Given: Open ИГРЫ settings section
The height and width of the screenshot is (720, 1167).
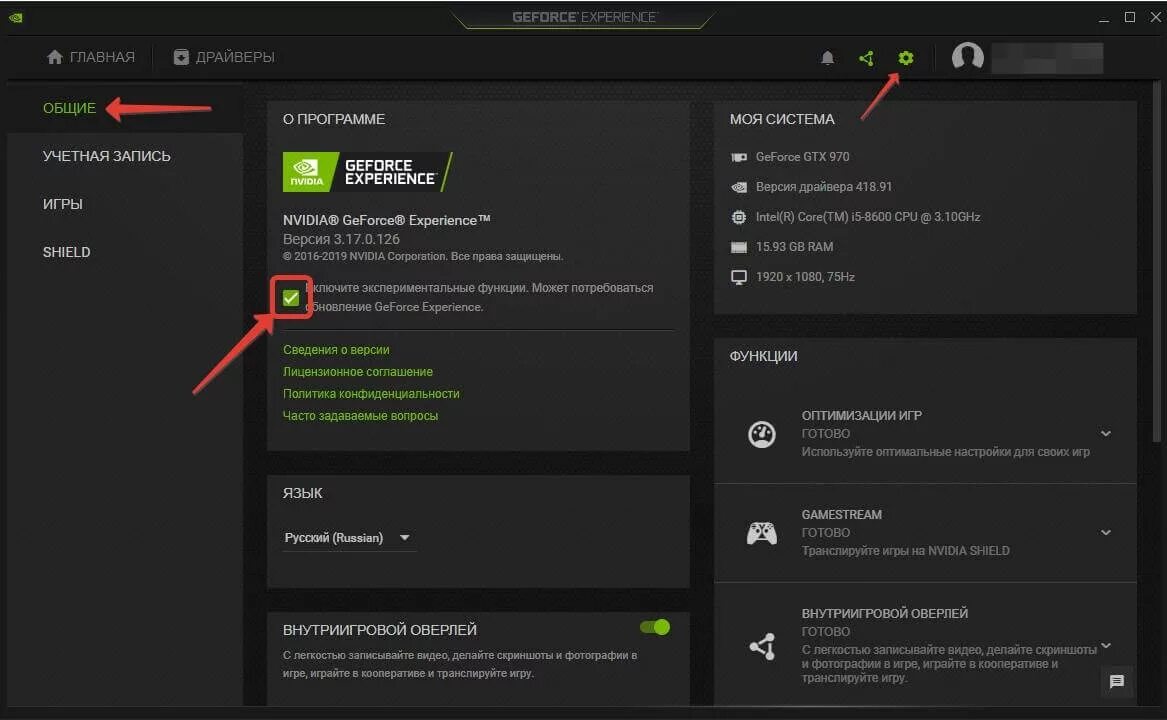Looking at the screenshot, I should pos(63,204).
